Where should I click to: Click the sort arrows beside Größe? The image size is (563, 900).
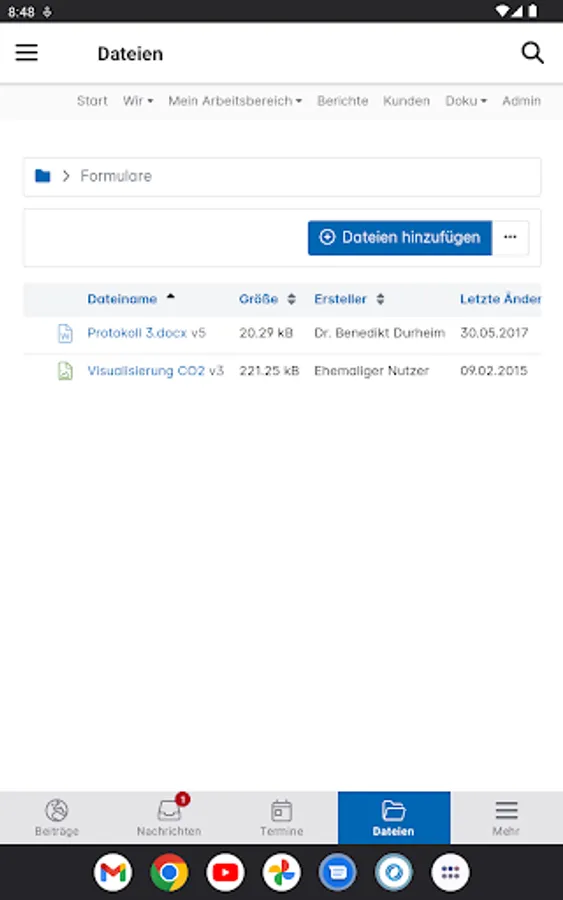coord(292,299)
